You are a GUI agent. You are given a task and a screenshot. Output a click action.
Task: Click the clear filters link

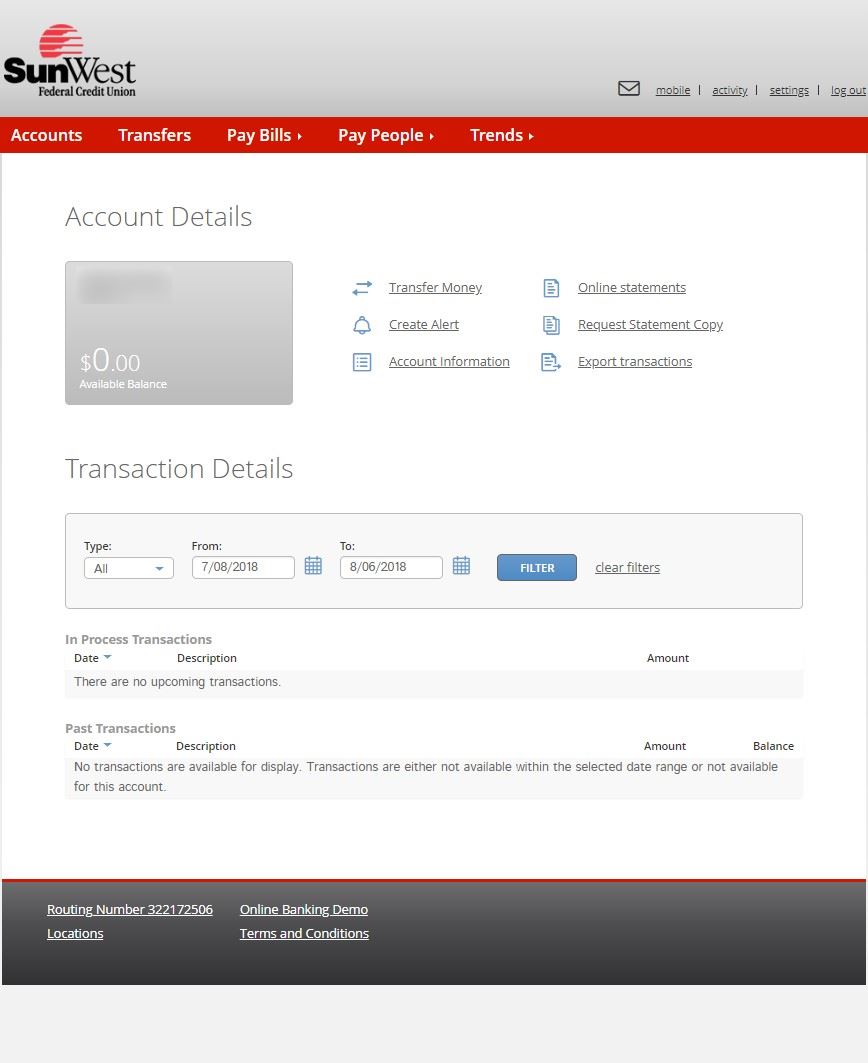click(627, 568)
